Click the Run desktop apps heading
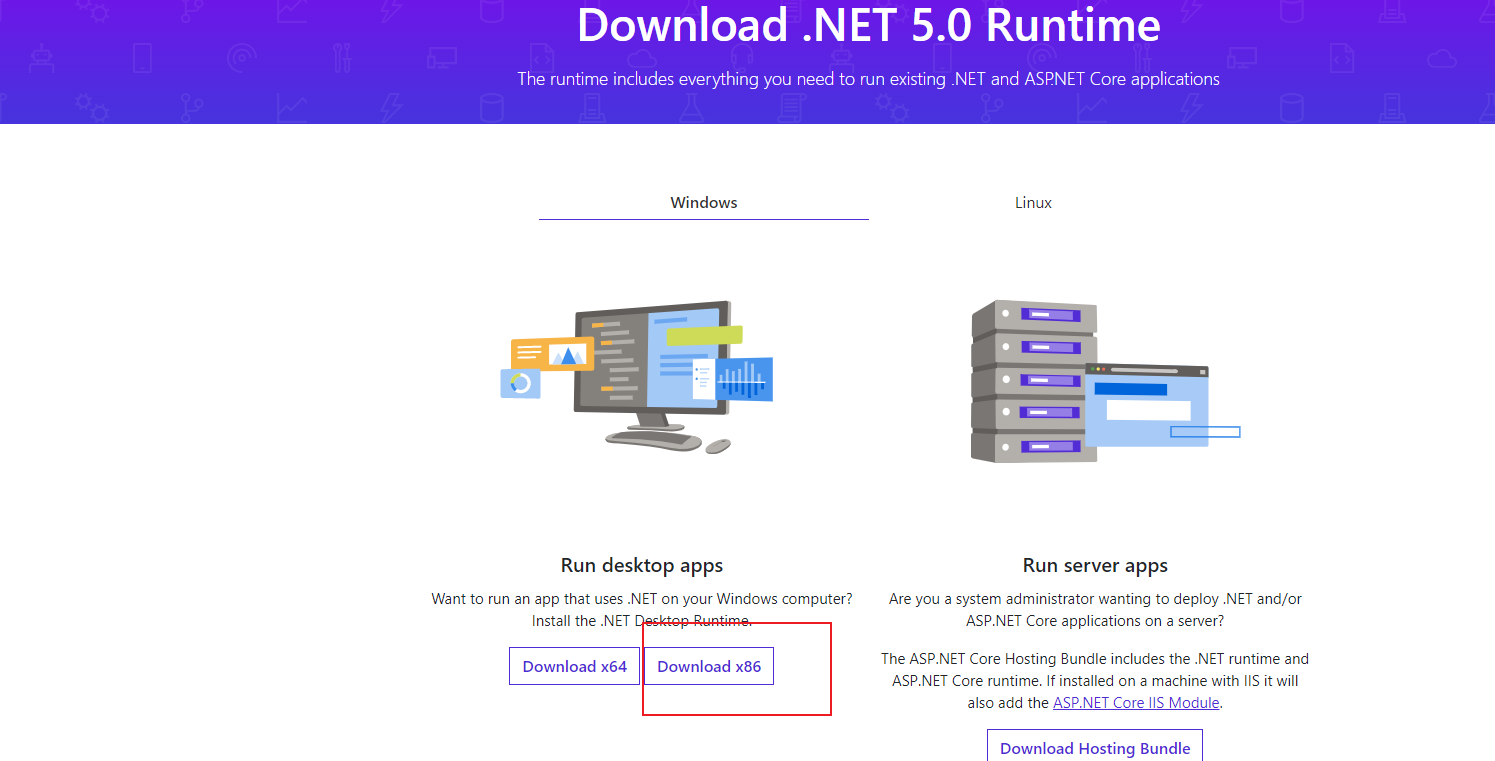The image size is (1495, 761). [642, 565]
